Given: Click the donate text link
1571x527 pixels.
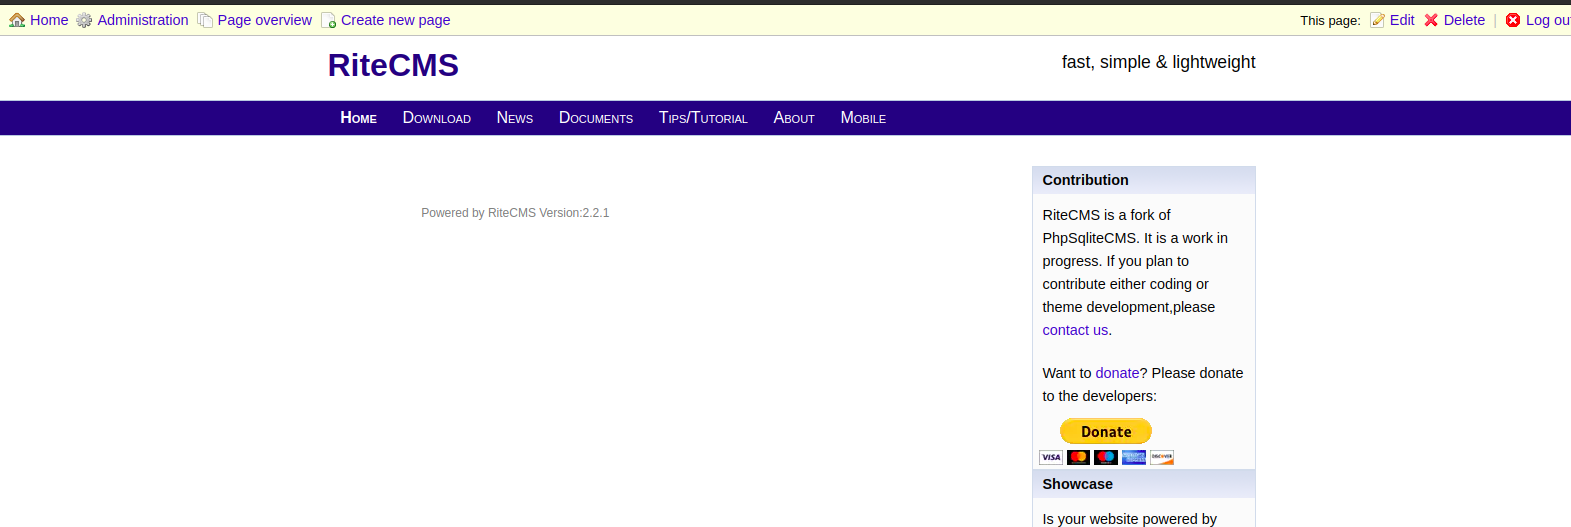Looking at the screenshot, I should pyautogui.click(x=1117, y=373).
